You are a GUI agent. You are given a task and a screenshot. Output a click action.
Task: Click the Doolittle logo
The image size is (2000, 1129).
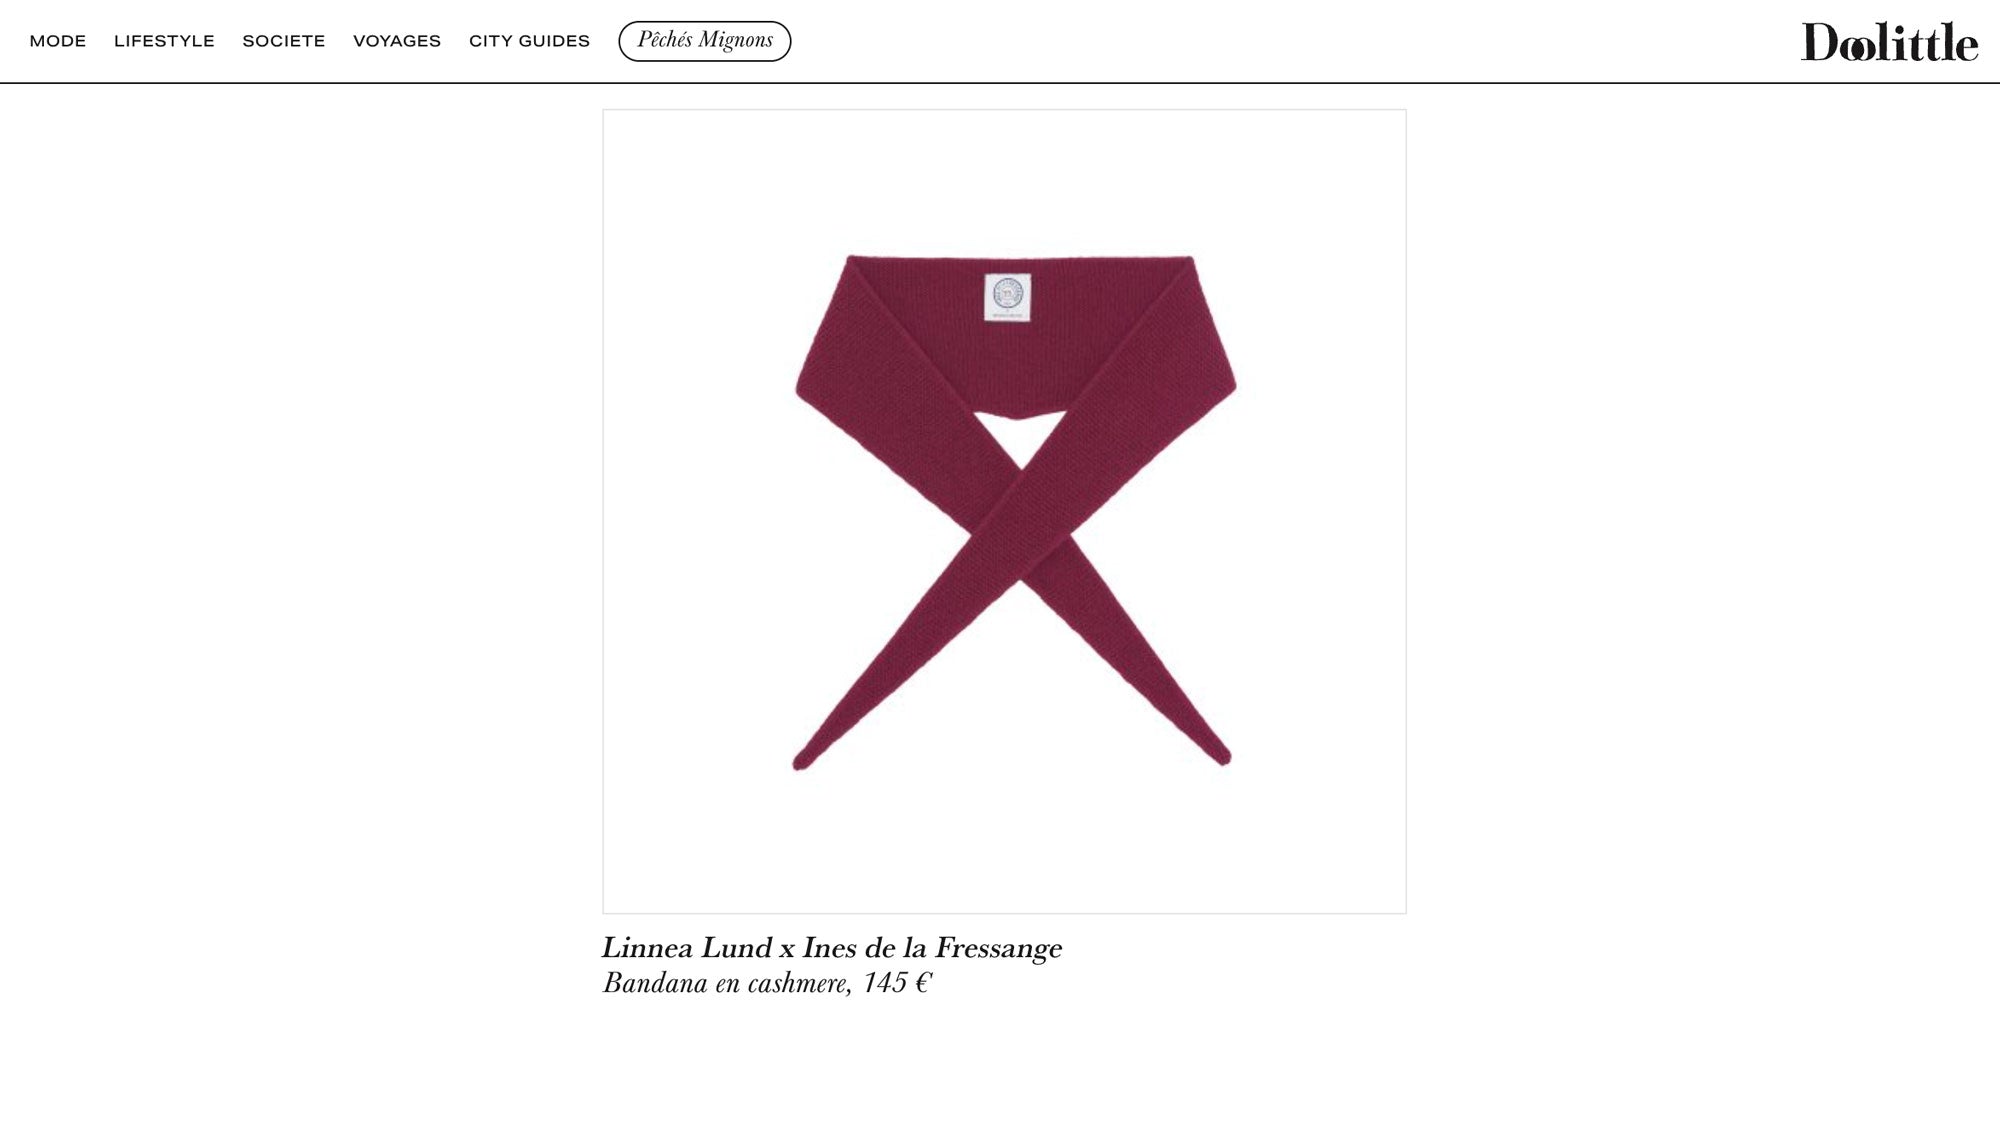[1889, 42]
